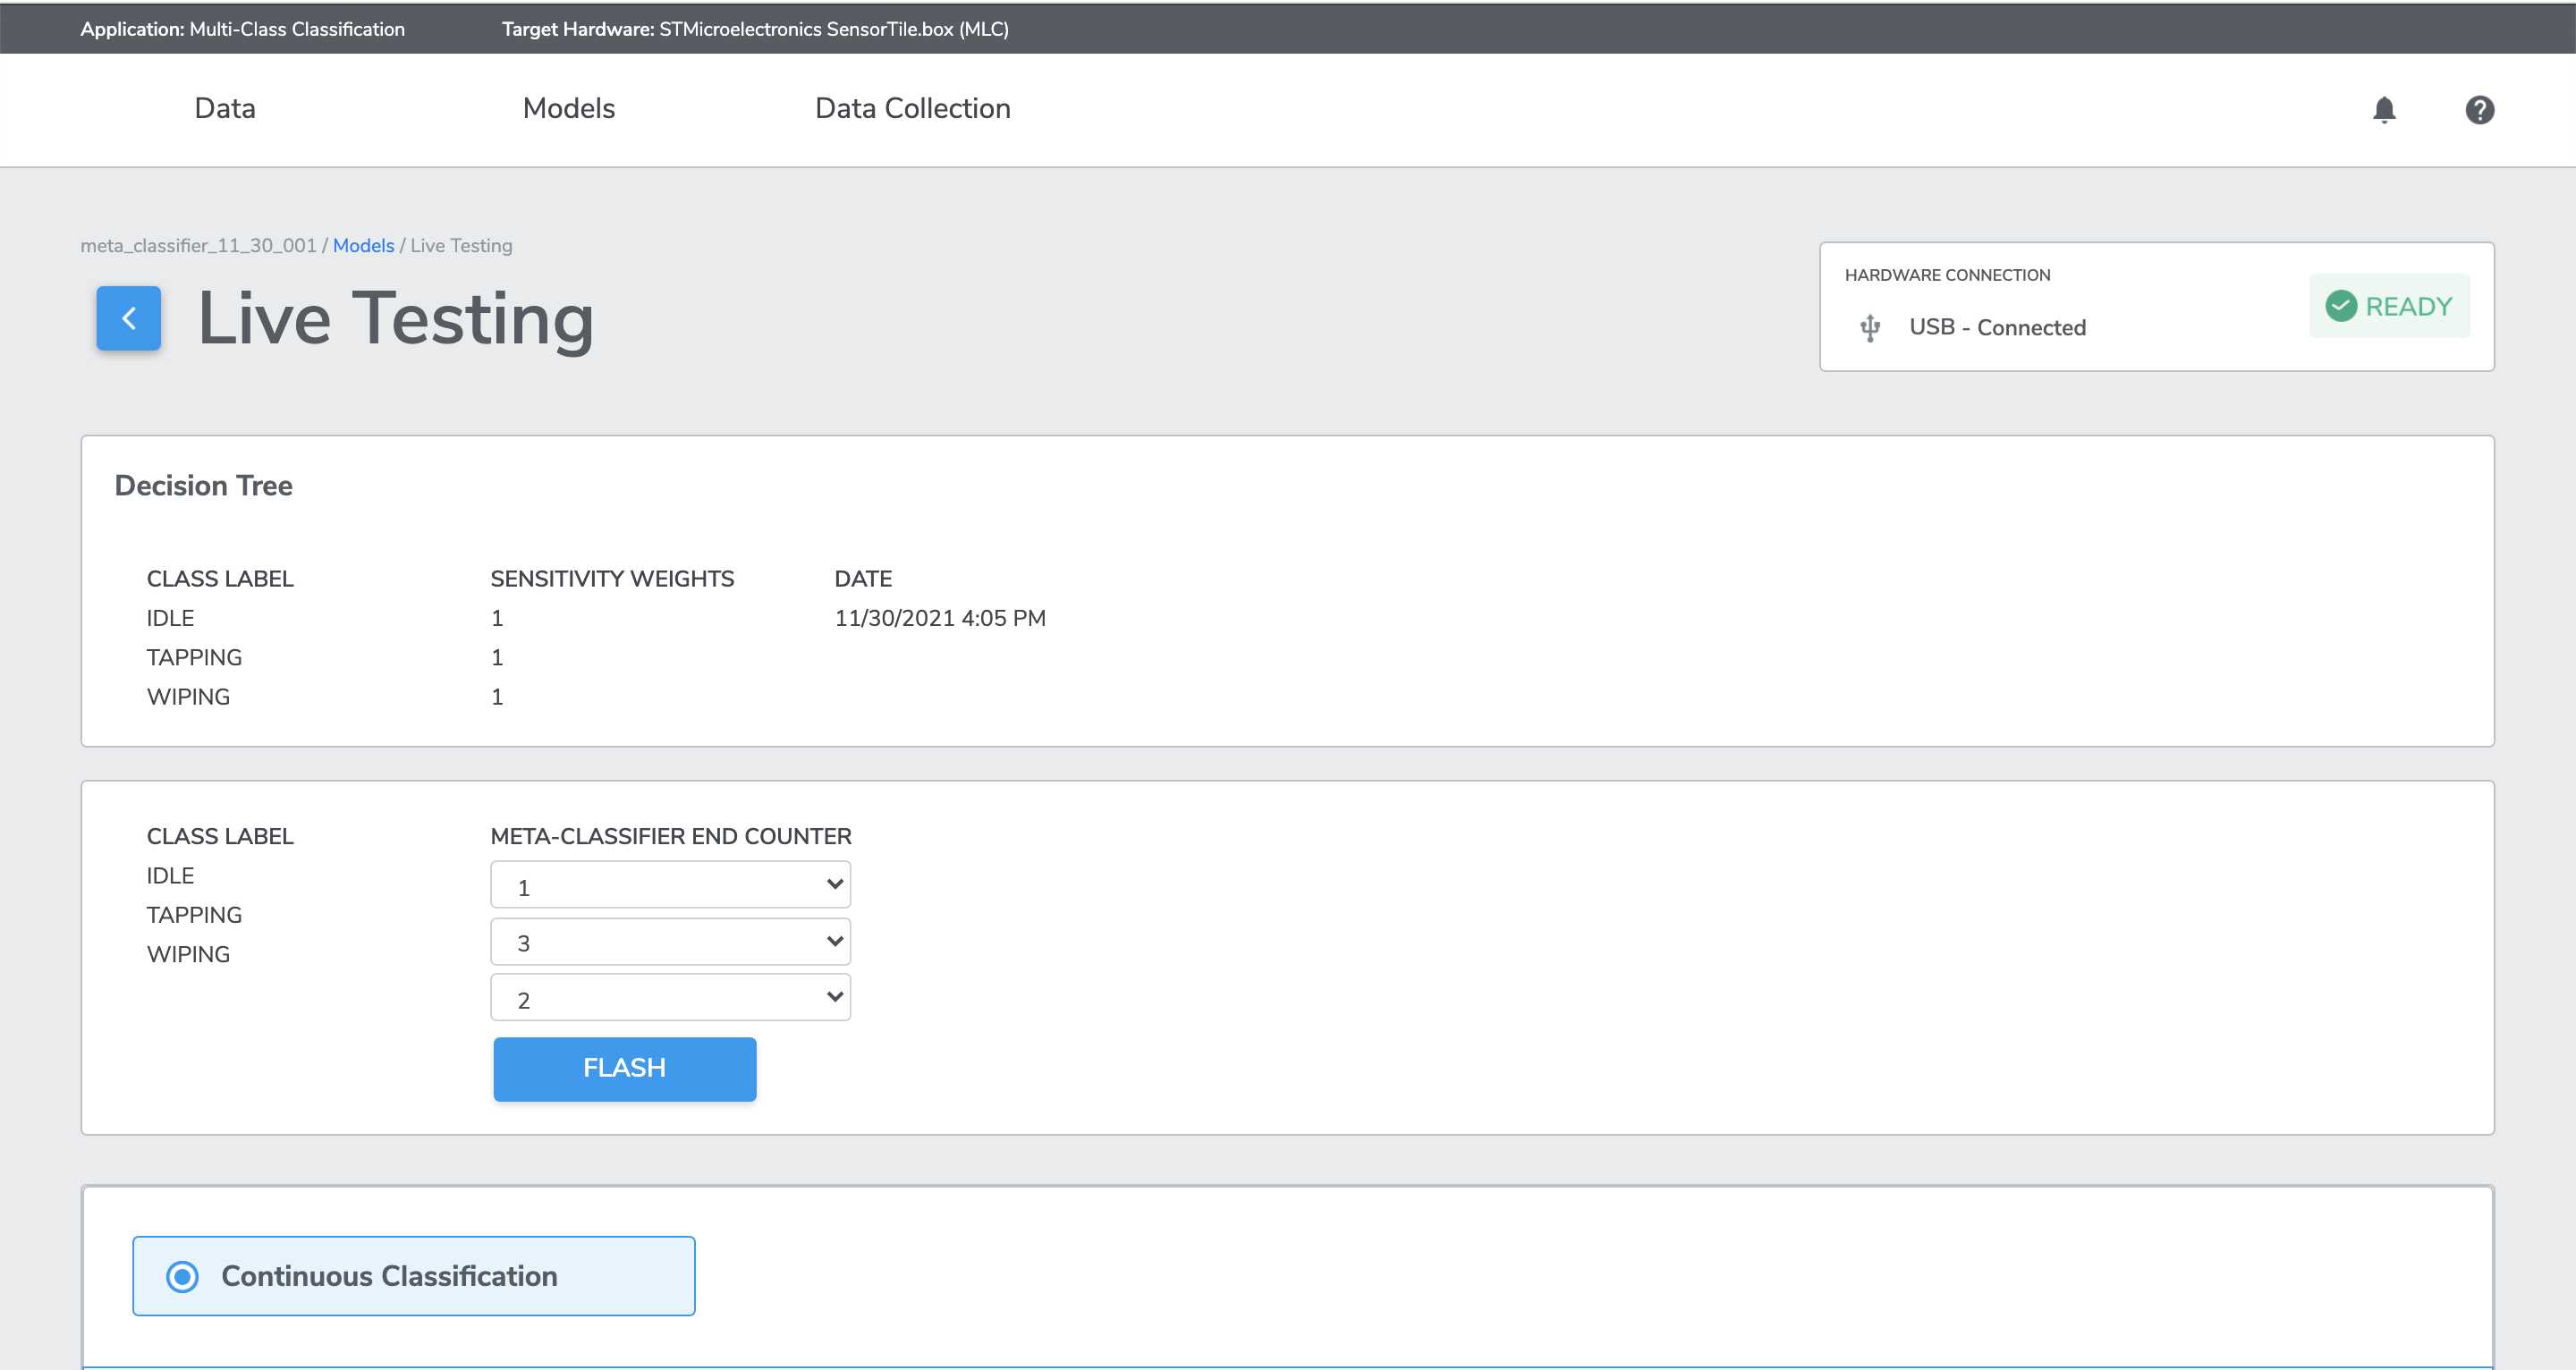
Task: Go to the Data Collection tab
Action: point(913,108)
